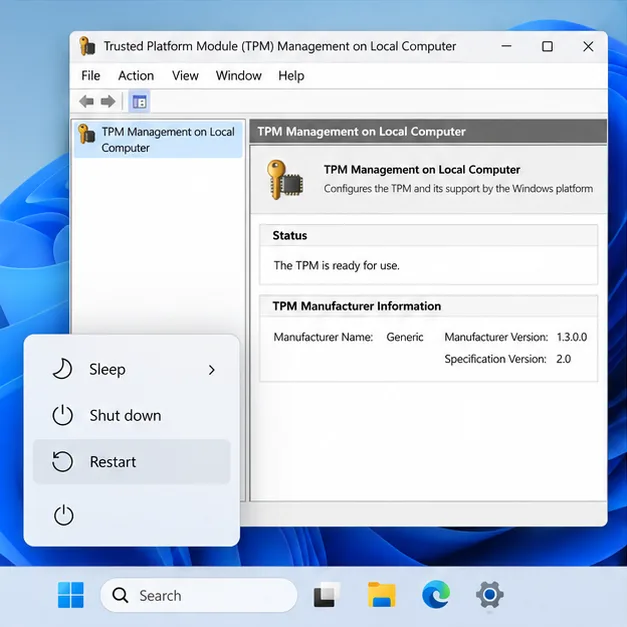Open the Help menu
627x627 pixels.
[x=291, y=76]
